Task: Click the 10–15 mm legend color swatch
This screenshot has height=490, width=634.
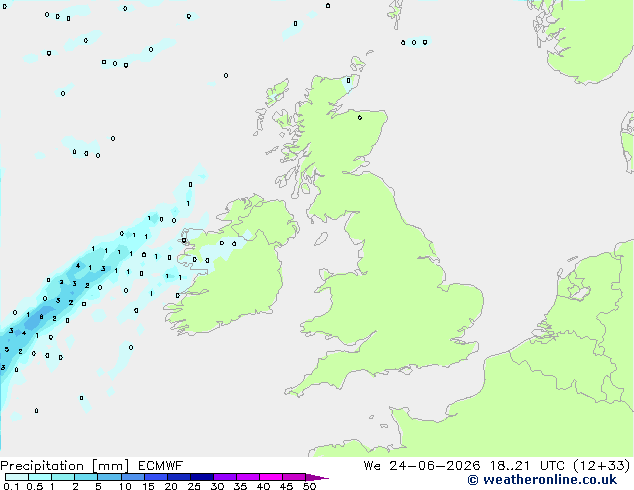Action: (132, 477)
